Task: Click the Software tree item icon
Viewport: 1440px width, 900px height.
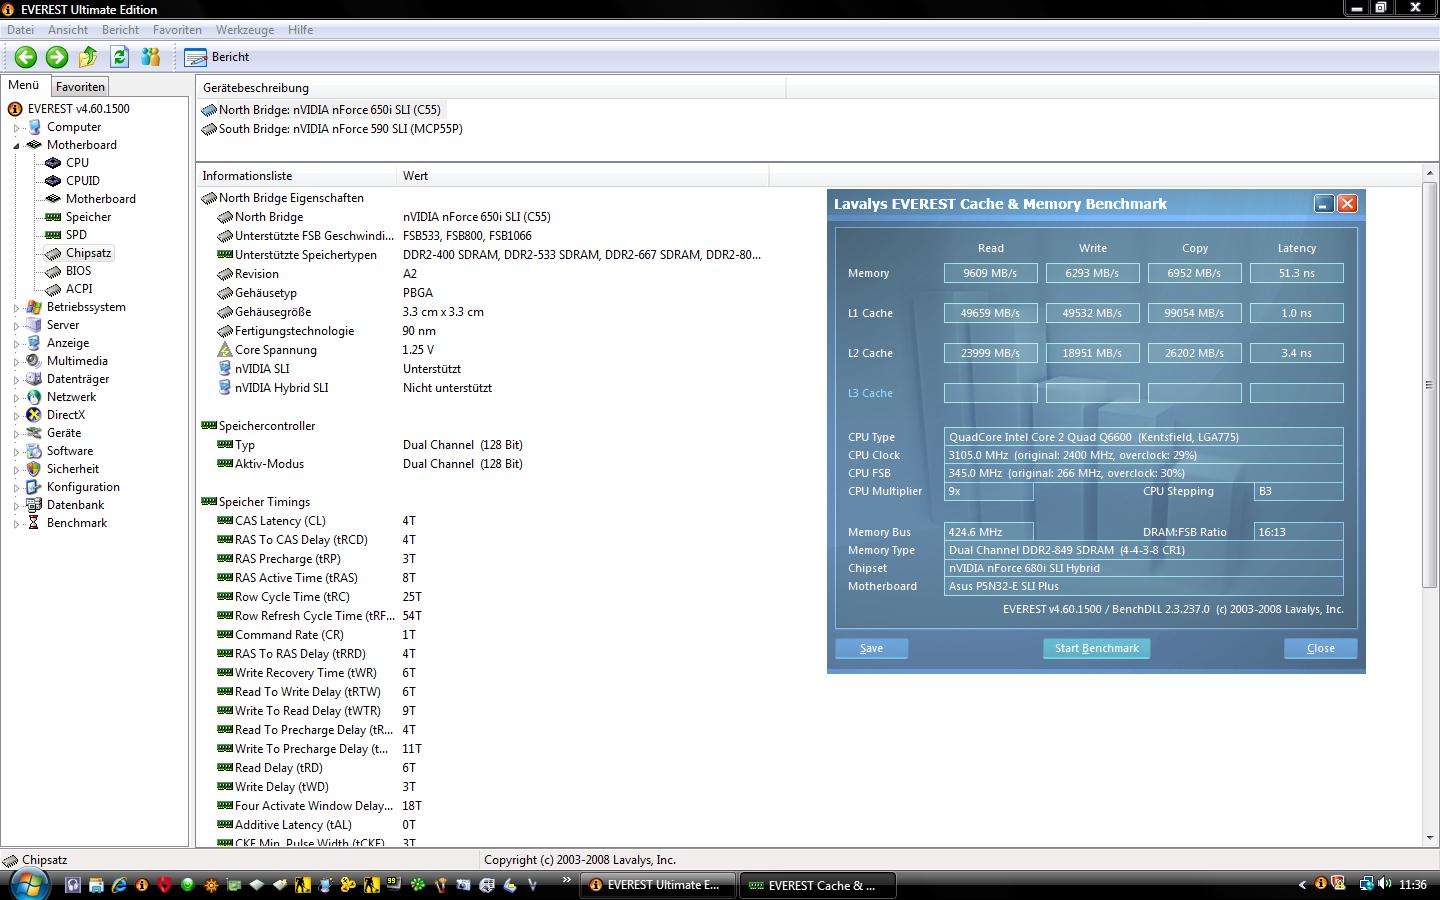Action: 34,451
